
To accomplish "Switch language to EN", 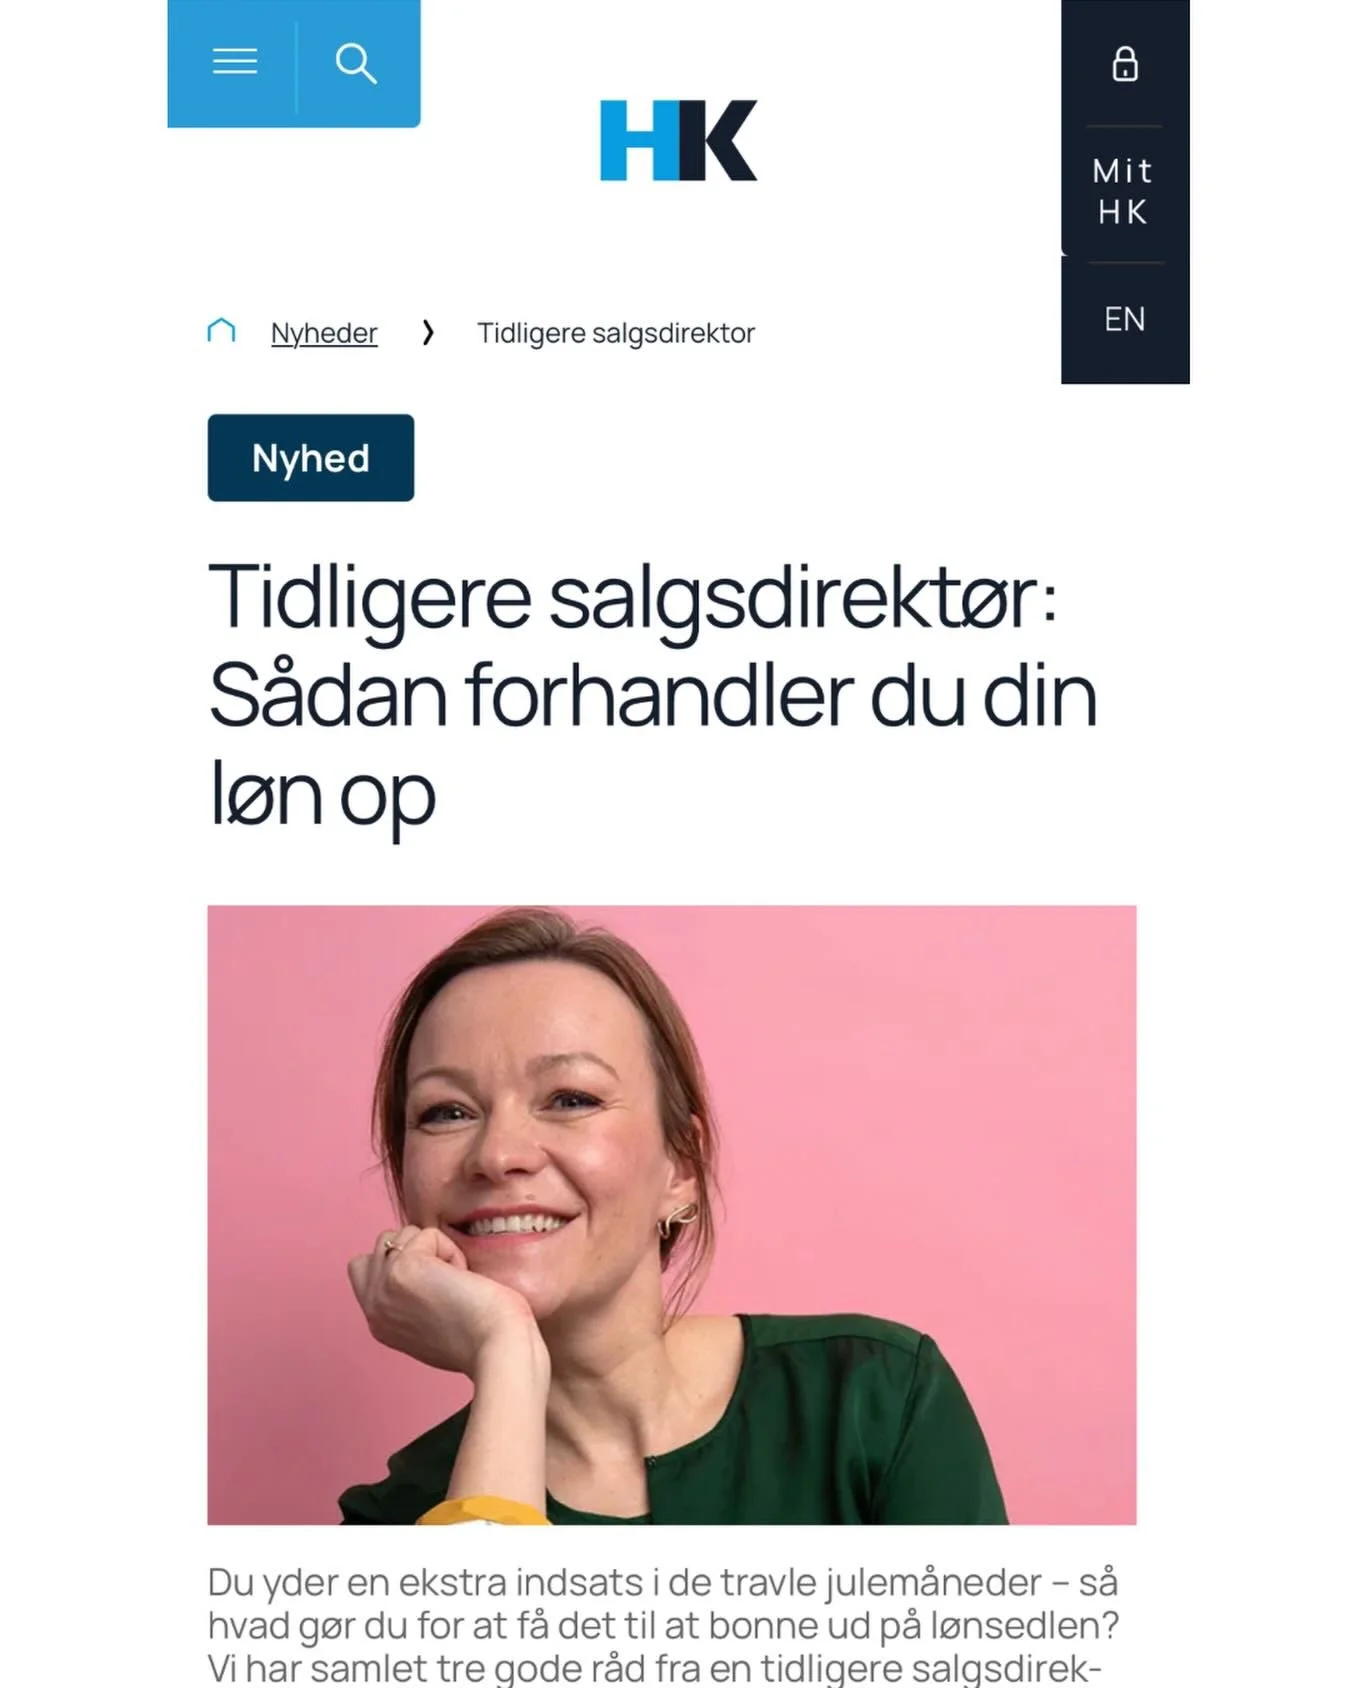I will tap(1125, 319).
